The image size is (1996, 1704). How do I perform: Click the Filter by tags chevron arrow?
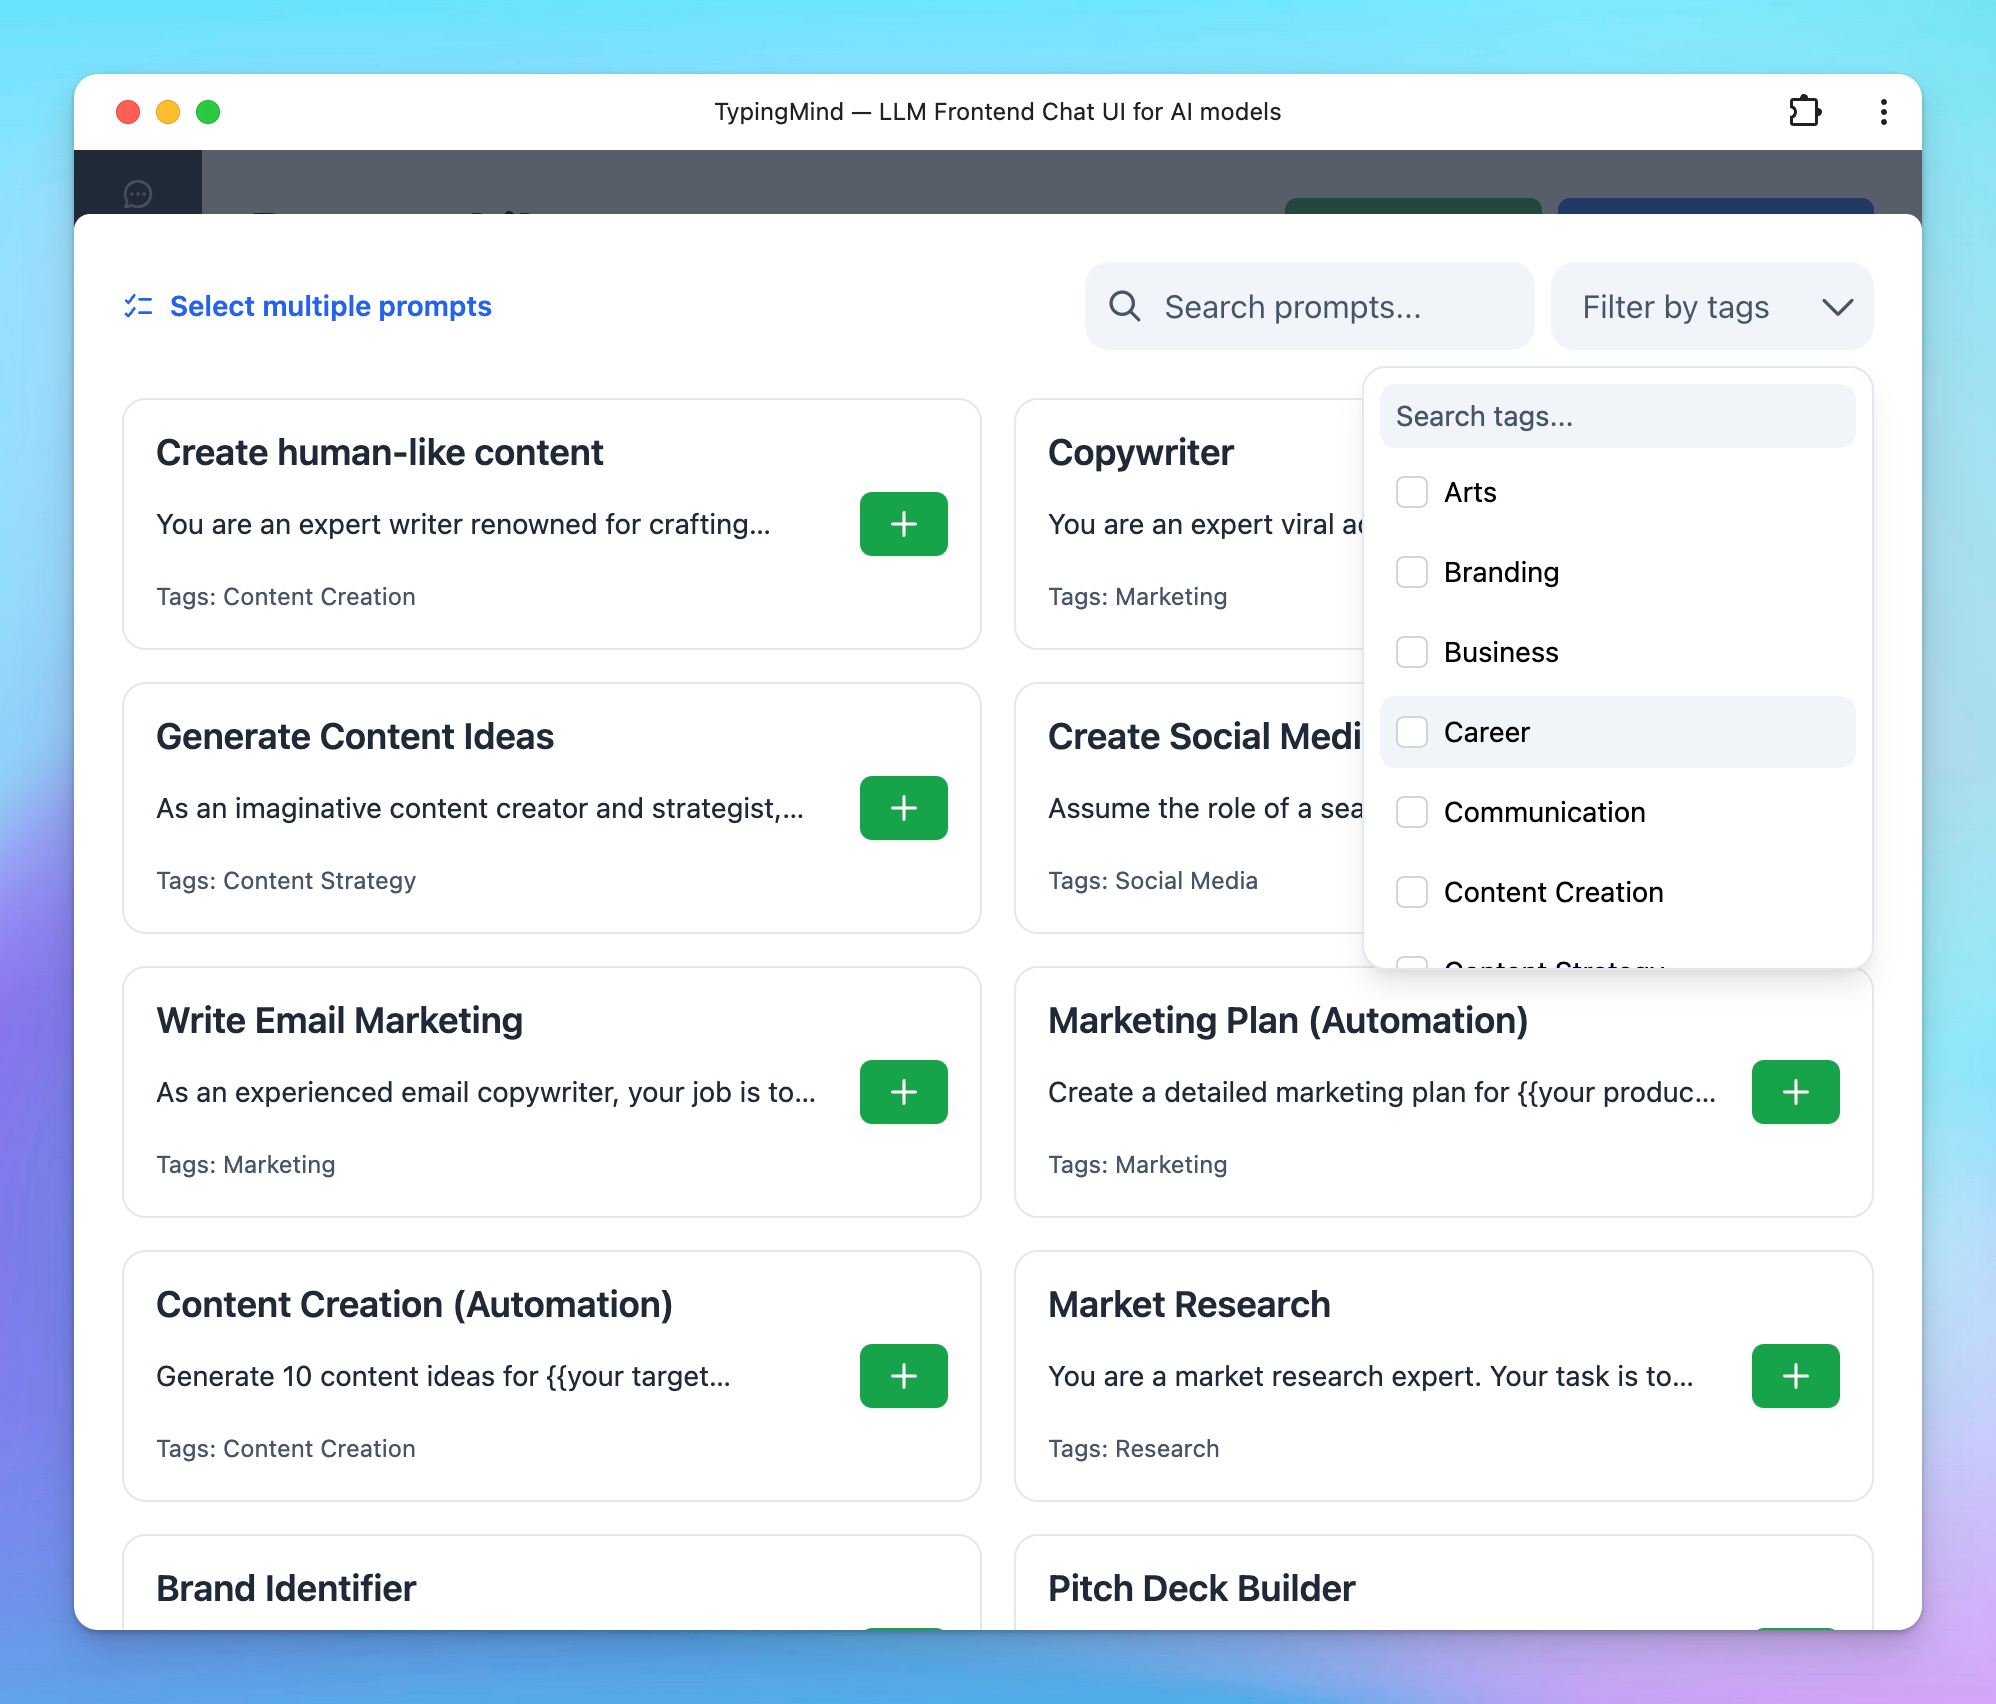1837,307
